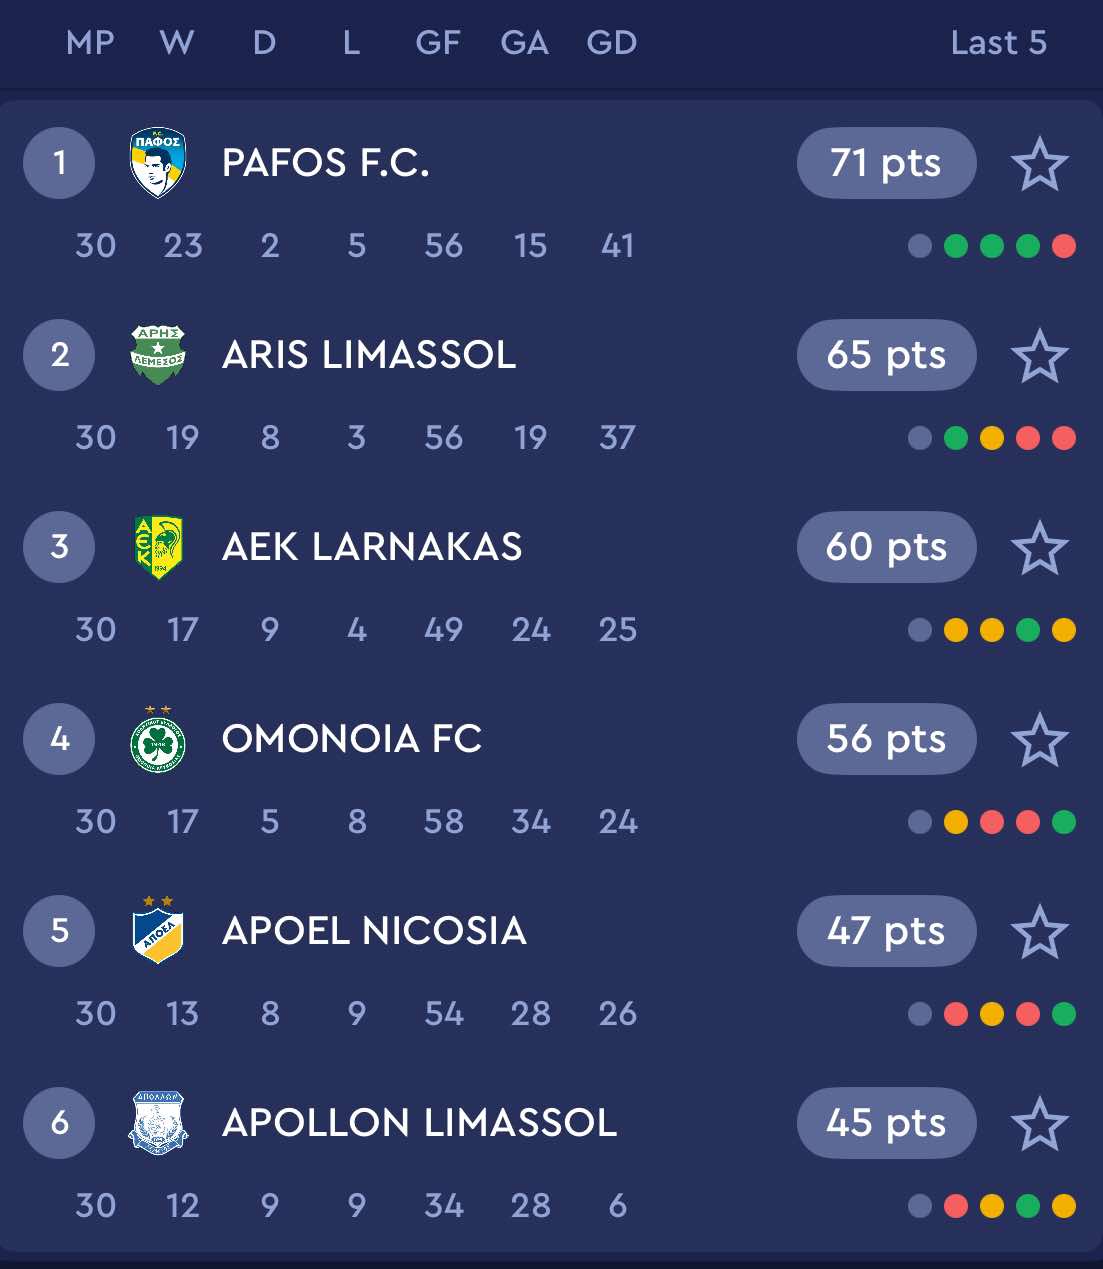Select the AEK Larnakas yellow crest
This screenshot has width=1103, height=1269.
[158, 547]
